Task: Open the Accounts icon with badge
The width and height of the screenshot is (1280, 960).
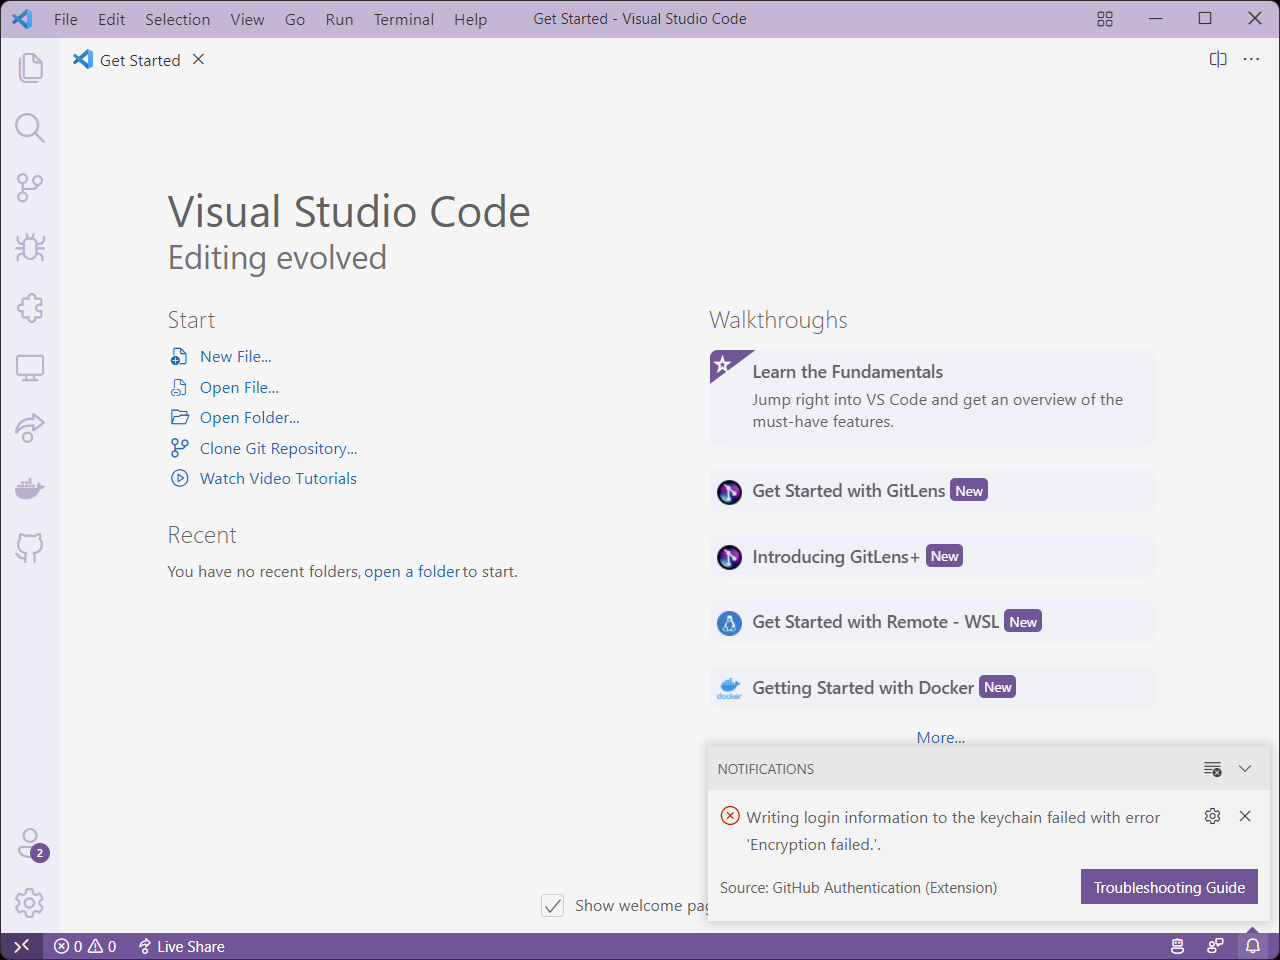Action: click(30, 844)
